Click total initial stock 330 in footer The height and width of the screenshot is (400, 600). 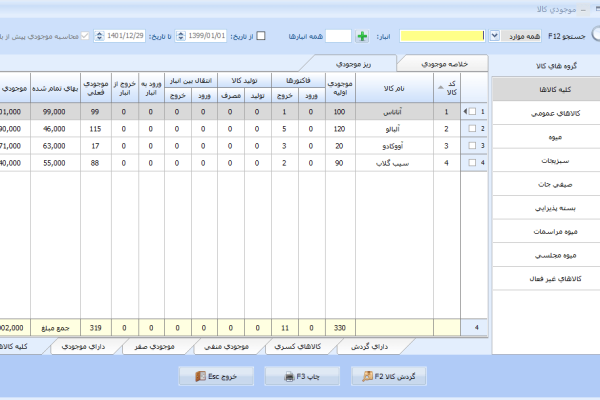click(340, 328)
